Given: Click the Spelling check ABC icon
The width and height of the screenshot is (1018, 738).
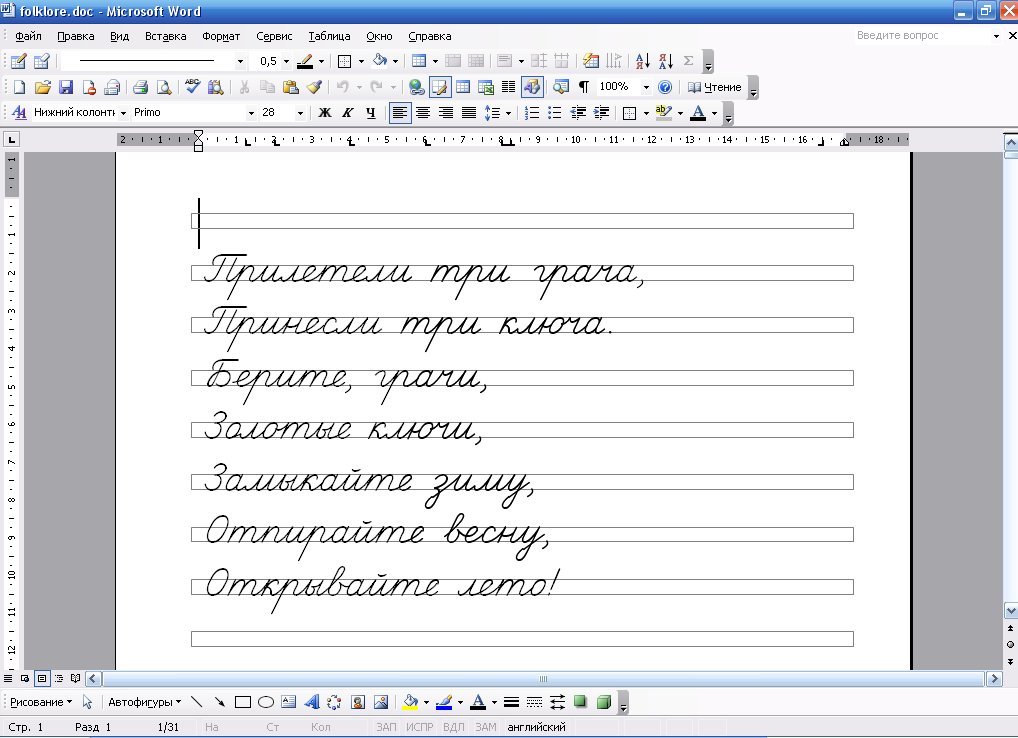Looking at the screenshot, I should 192,87.
